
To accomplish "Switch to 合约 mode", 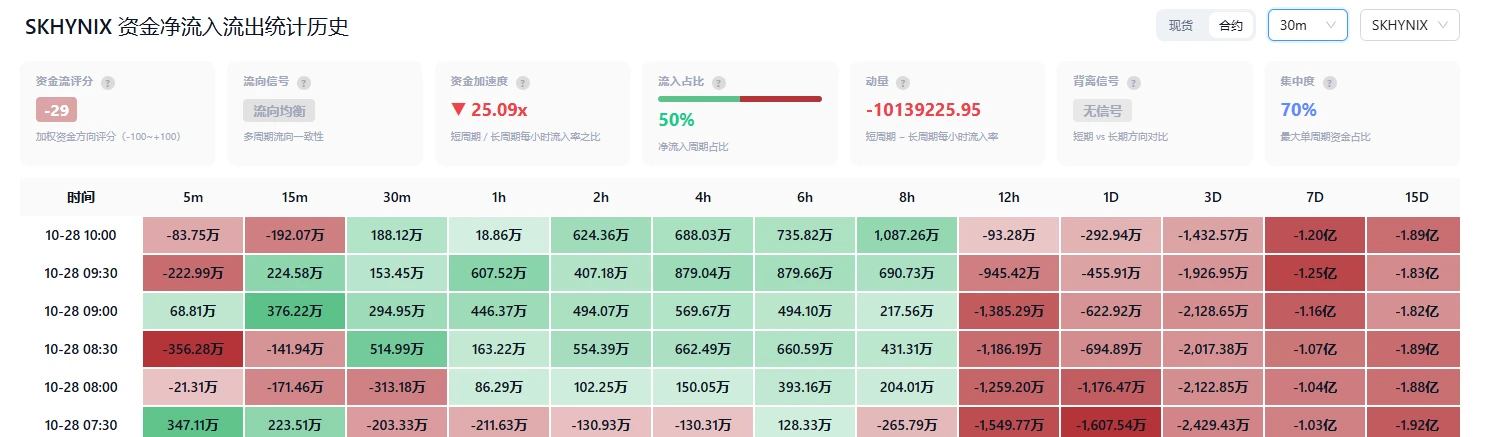I will coord(1230,25).
